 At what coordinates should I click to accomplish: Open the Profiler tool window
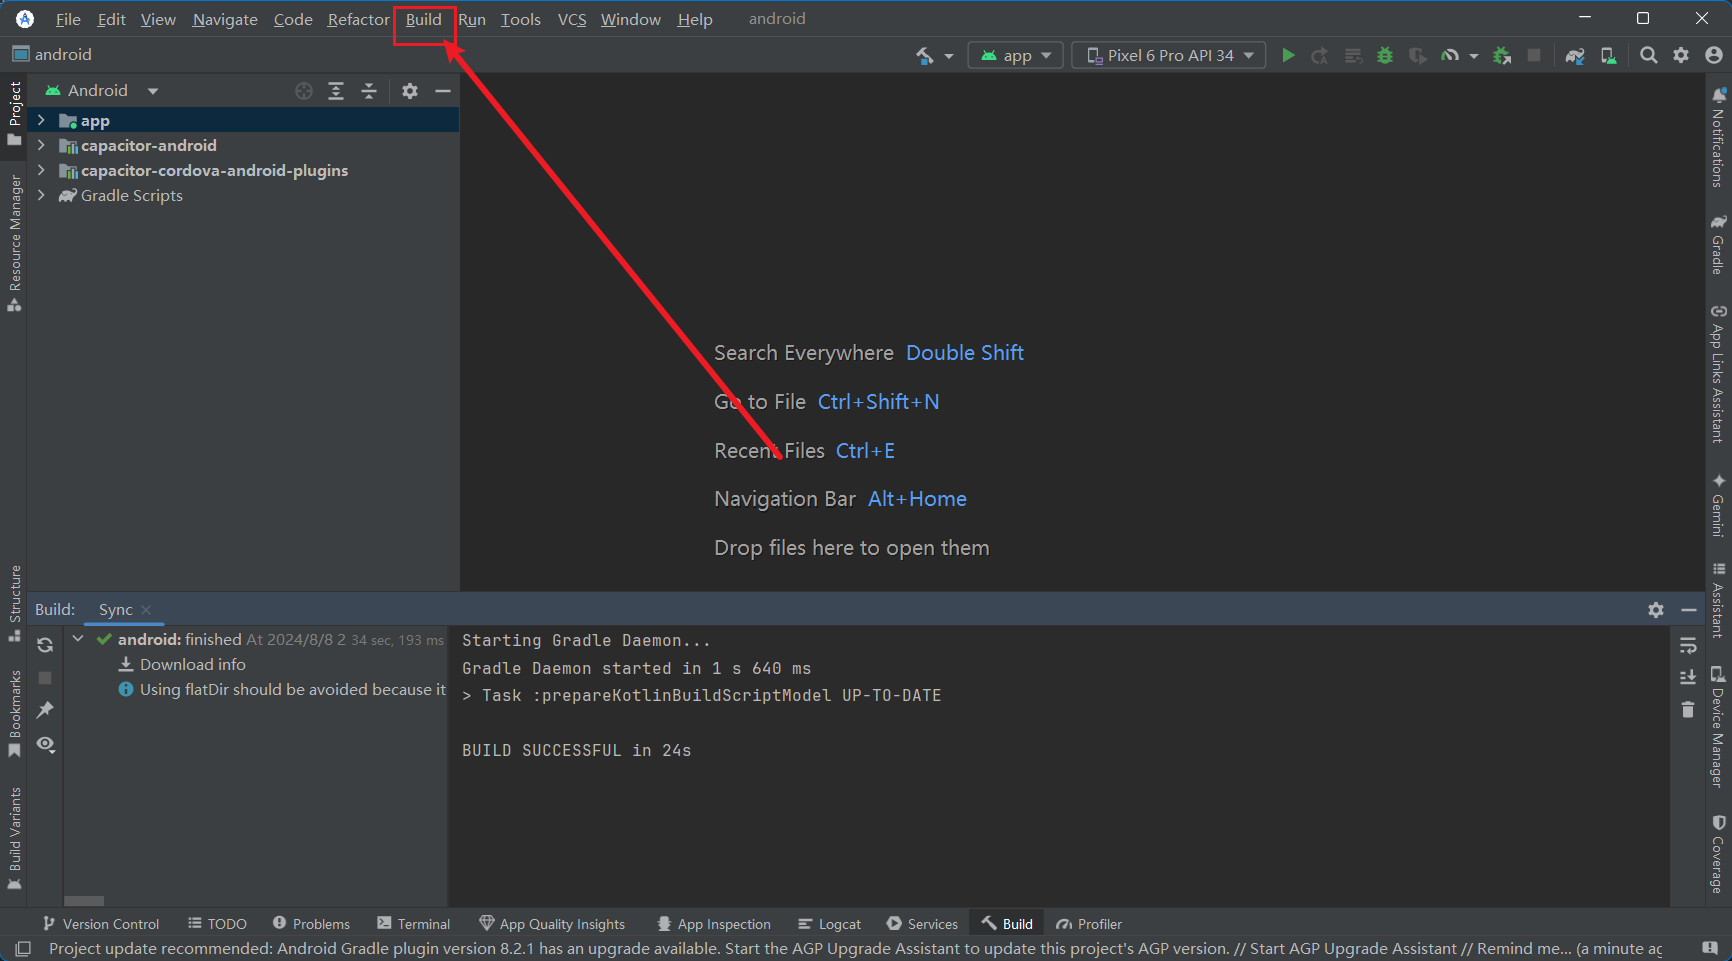1089,924
